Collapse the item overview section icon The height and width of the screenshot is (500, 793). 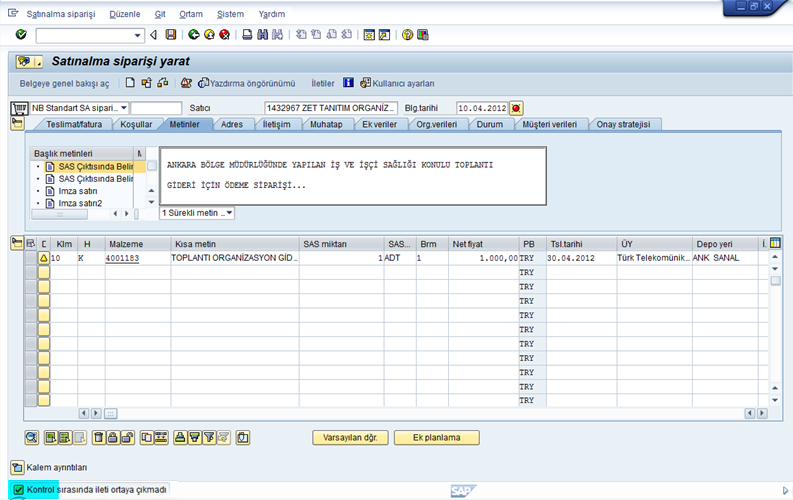click(x=17, y=243)
